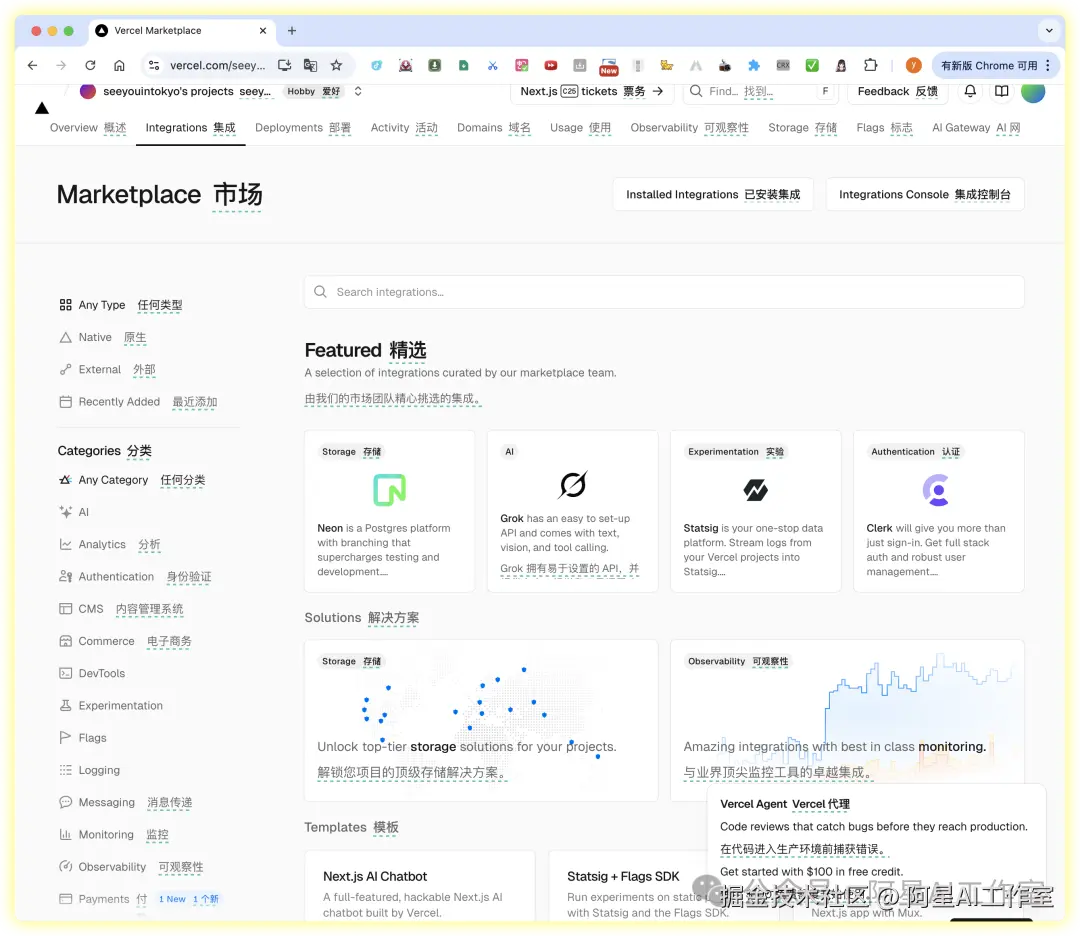Open the Observability tab

[x=689, y=127]
